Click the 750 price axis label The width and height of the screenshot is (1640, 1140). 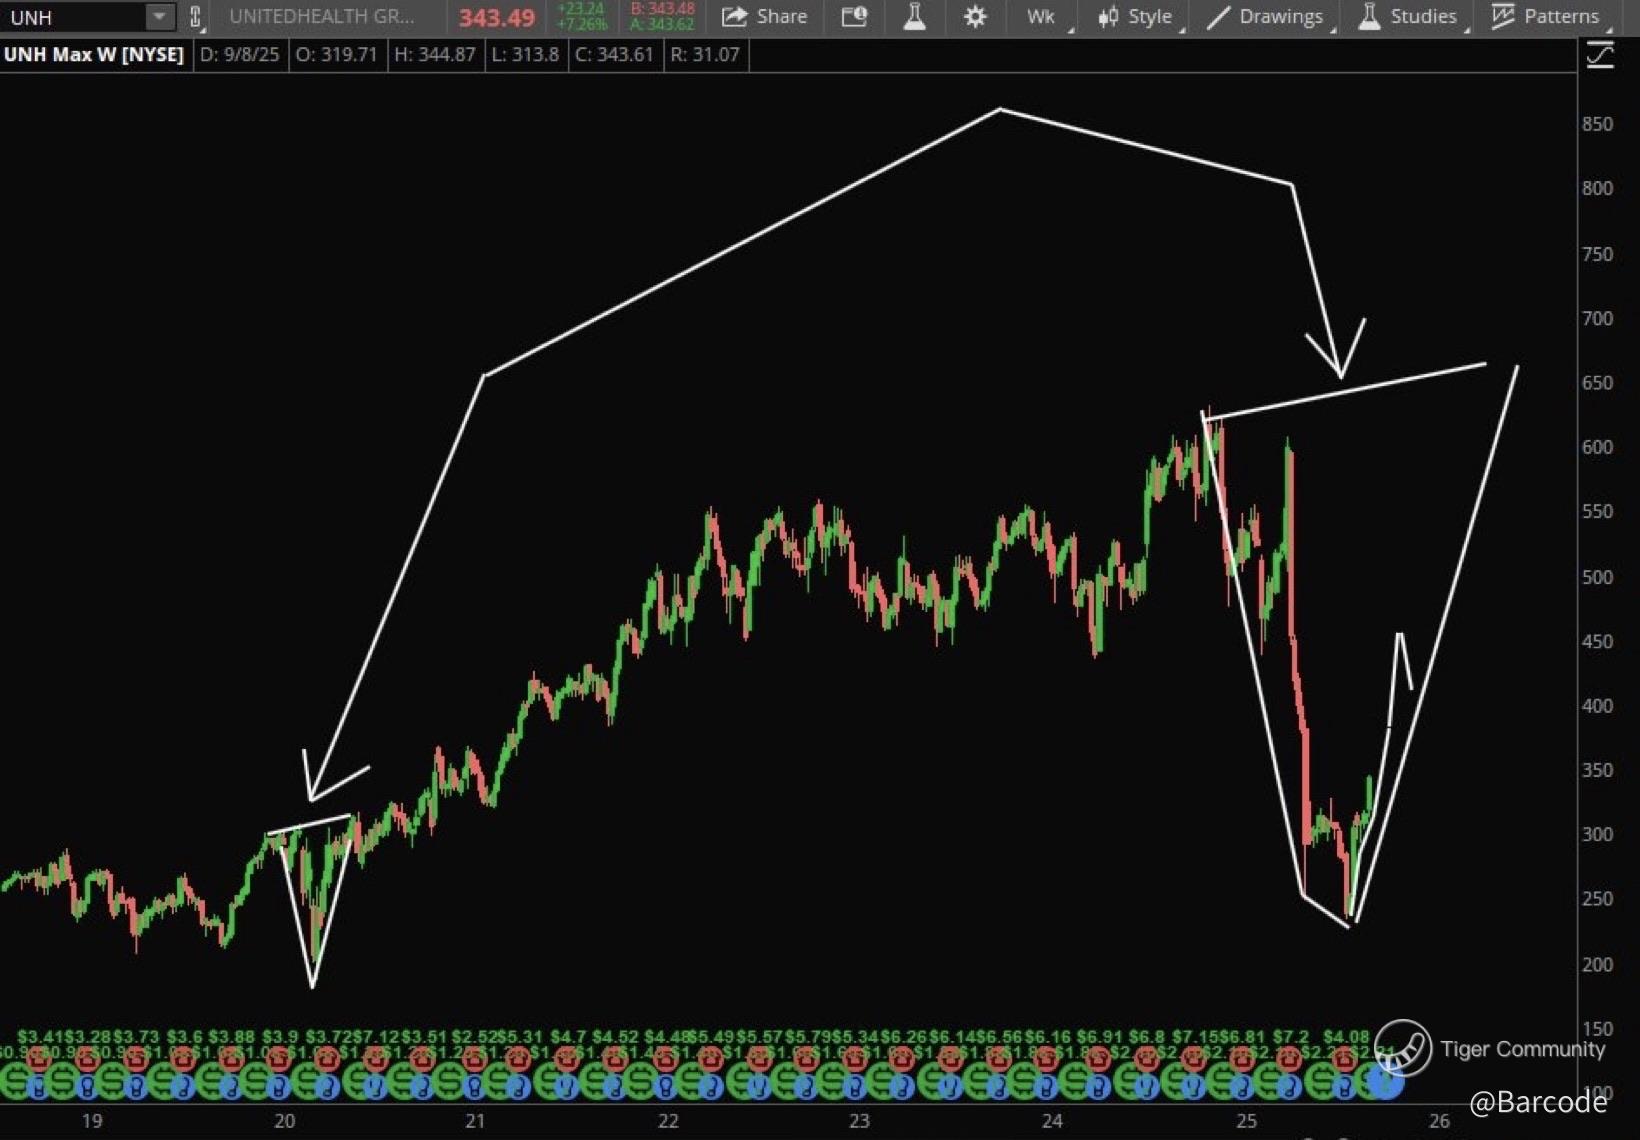[1597, 254]
